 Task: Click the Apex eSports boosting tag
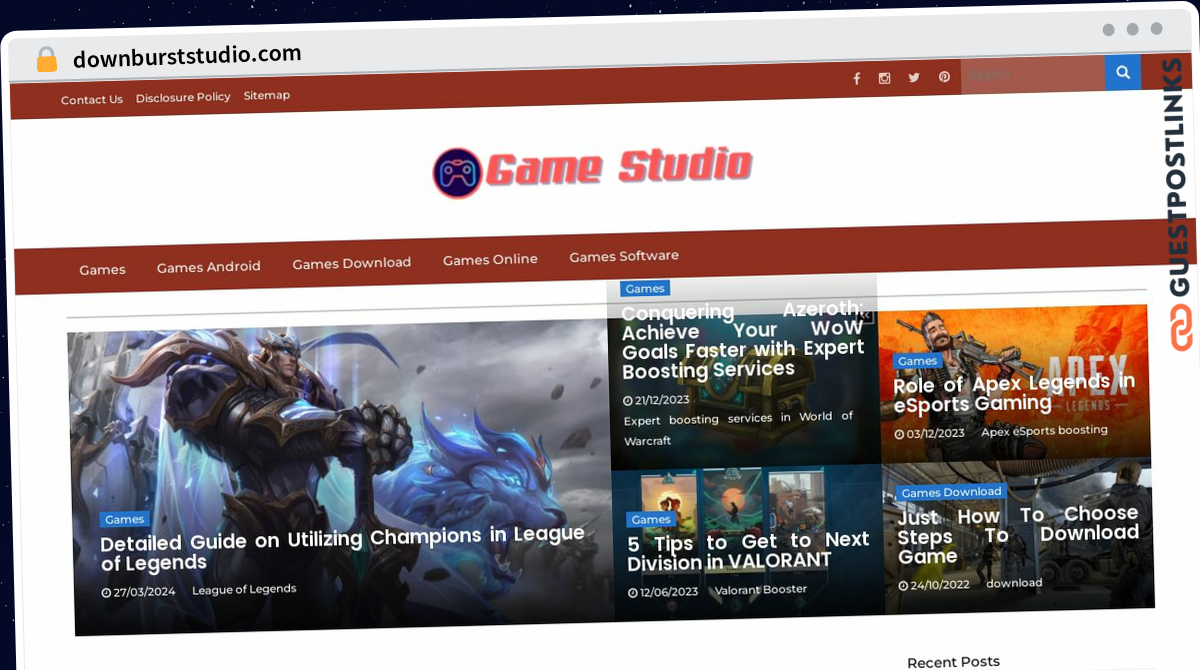[1045, 431]
